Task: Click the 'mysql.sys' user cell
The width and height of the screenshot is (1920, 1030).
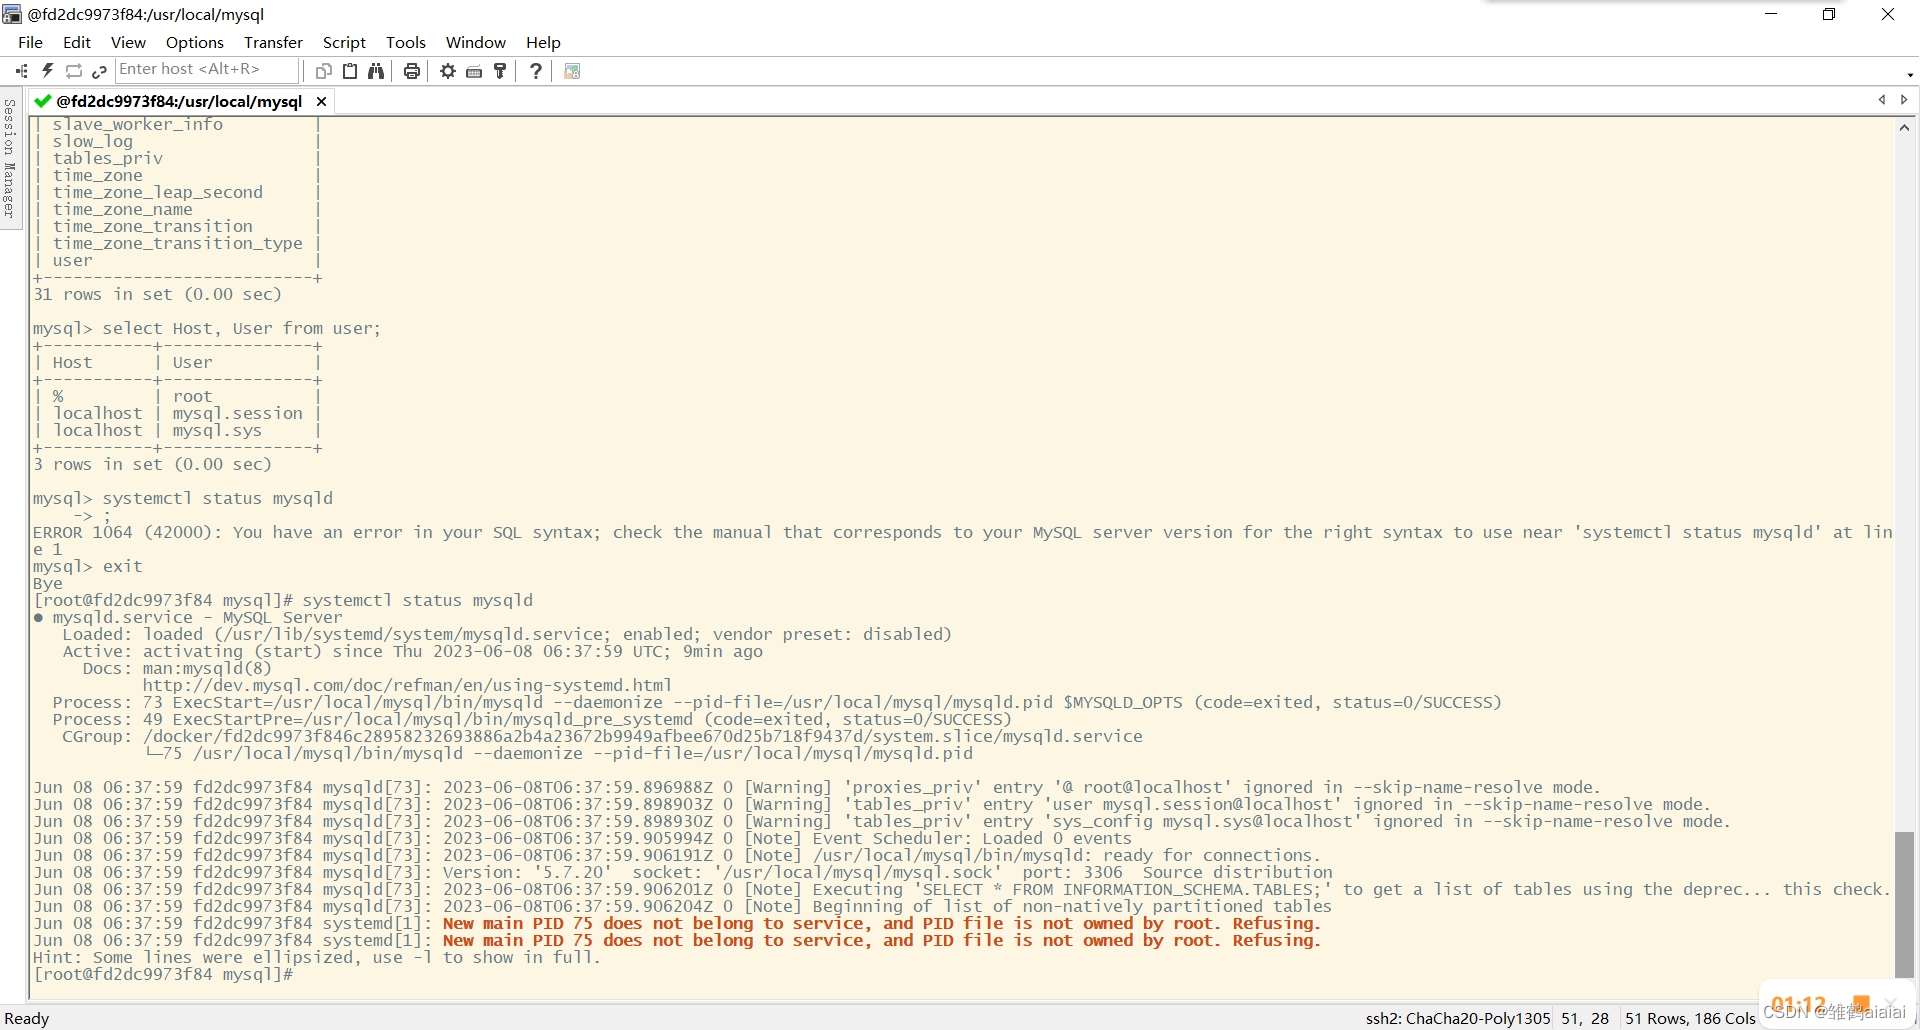Action: tap(217, 430)
